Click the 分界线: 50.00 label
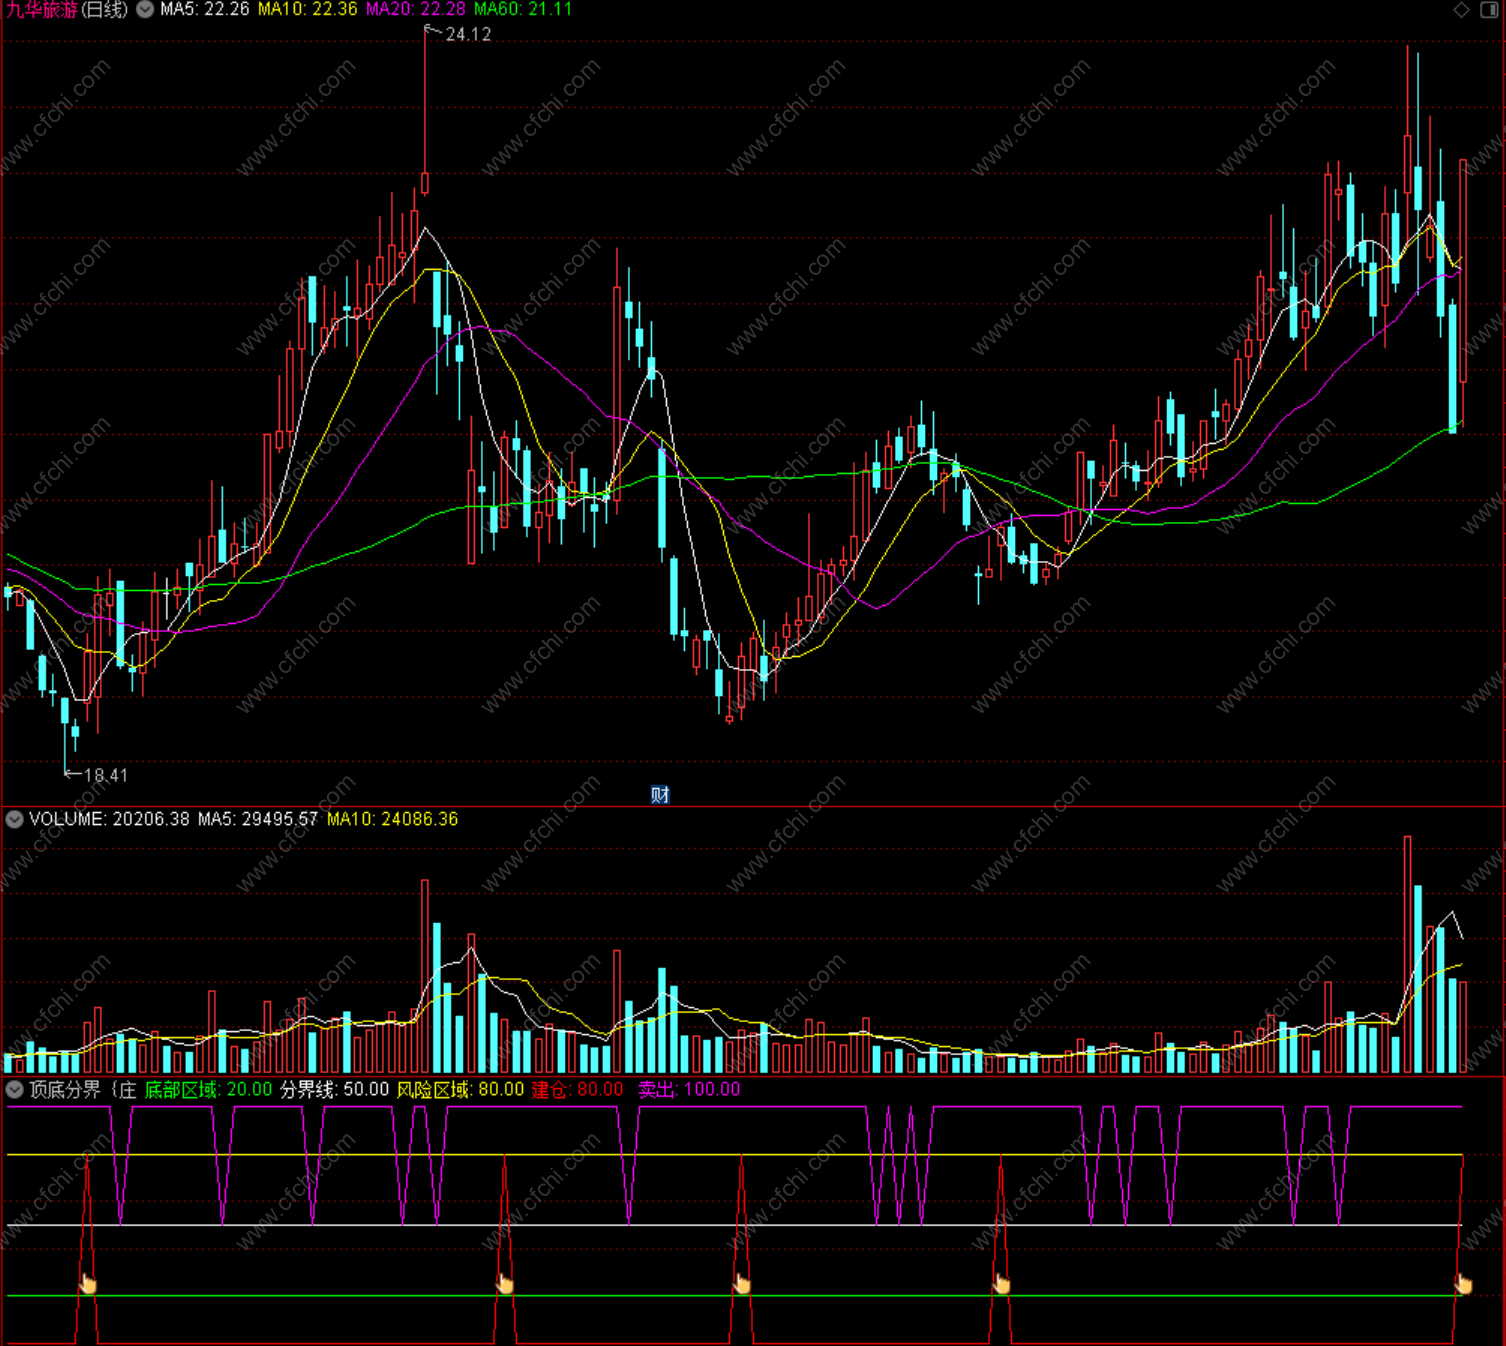 pos(334,1090)
